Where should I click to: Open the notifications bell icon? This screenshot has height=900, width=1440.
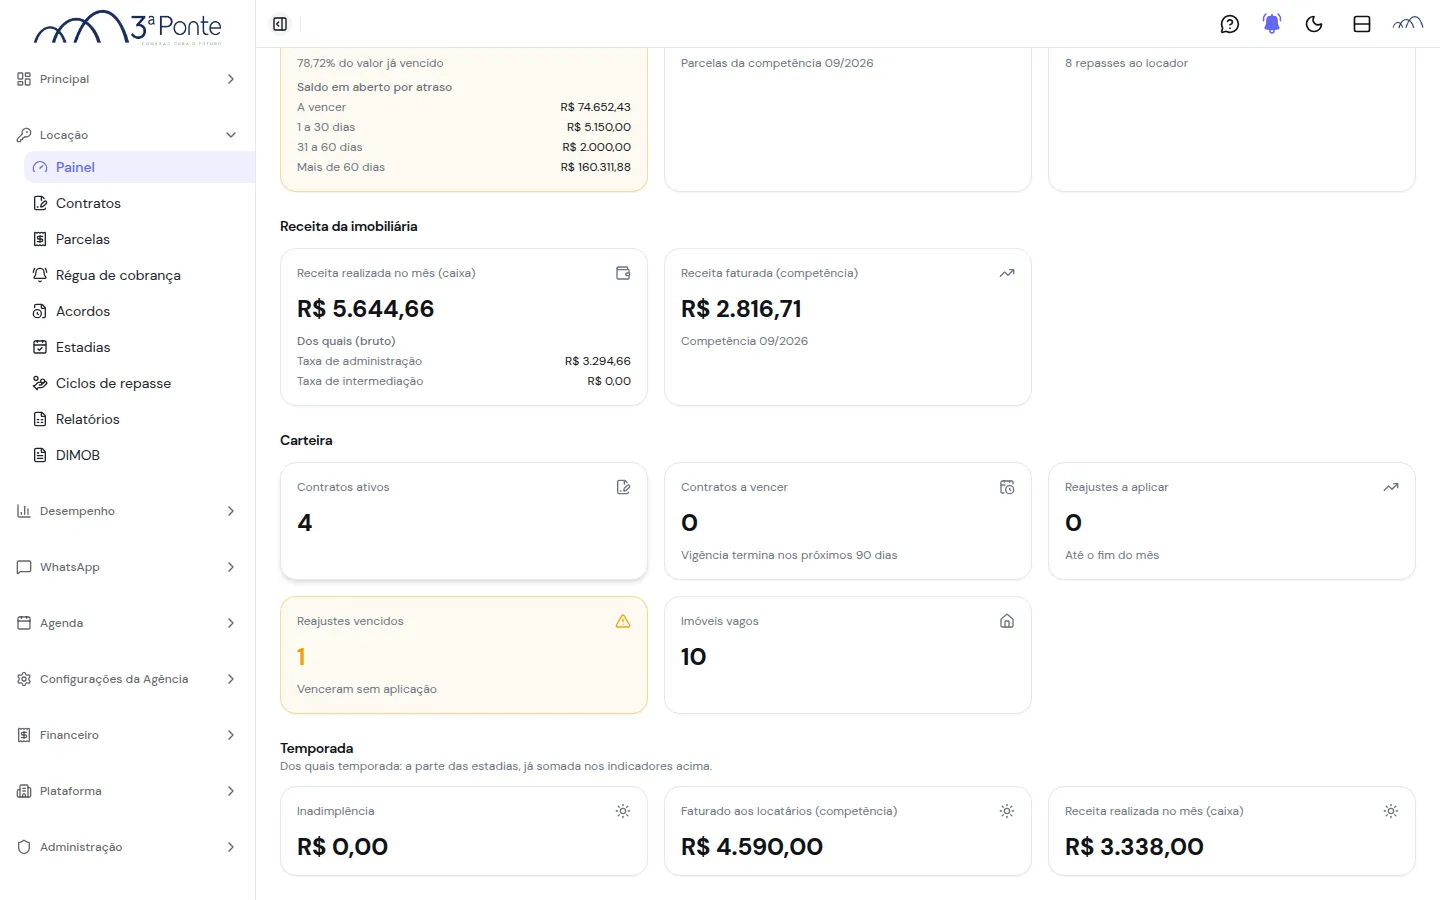pos(1272,24)
